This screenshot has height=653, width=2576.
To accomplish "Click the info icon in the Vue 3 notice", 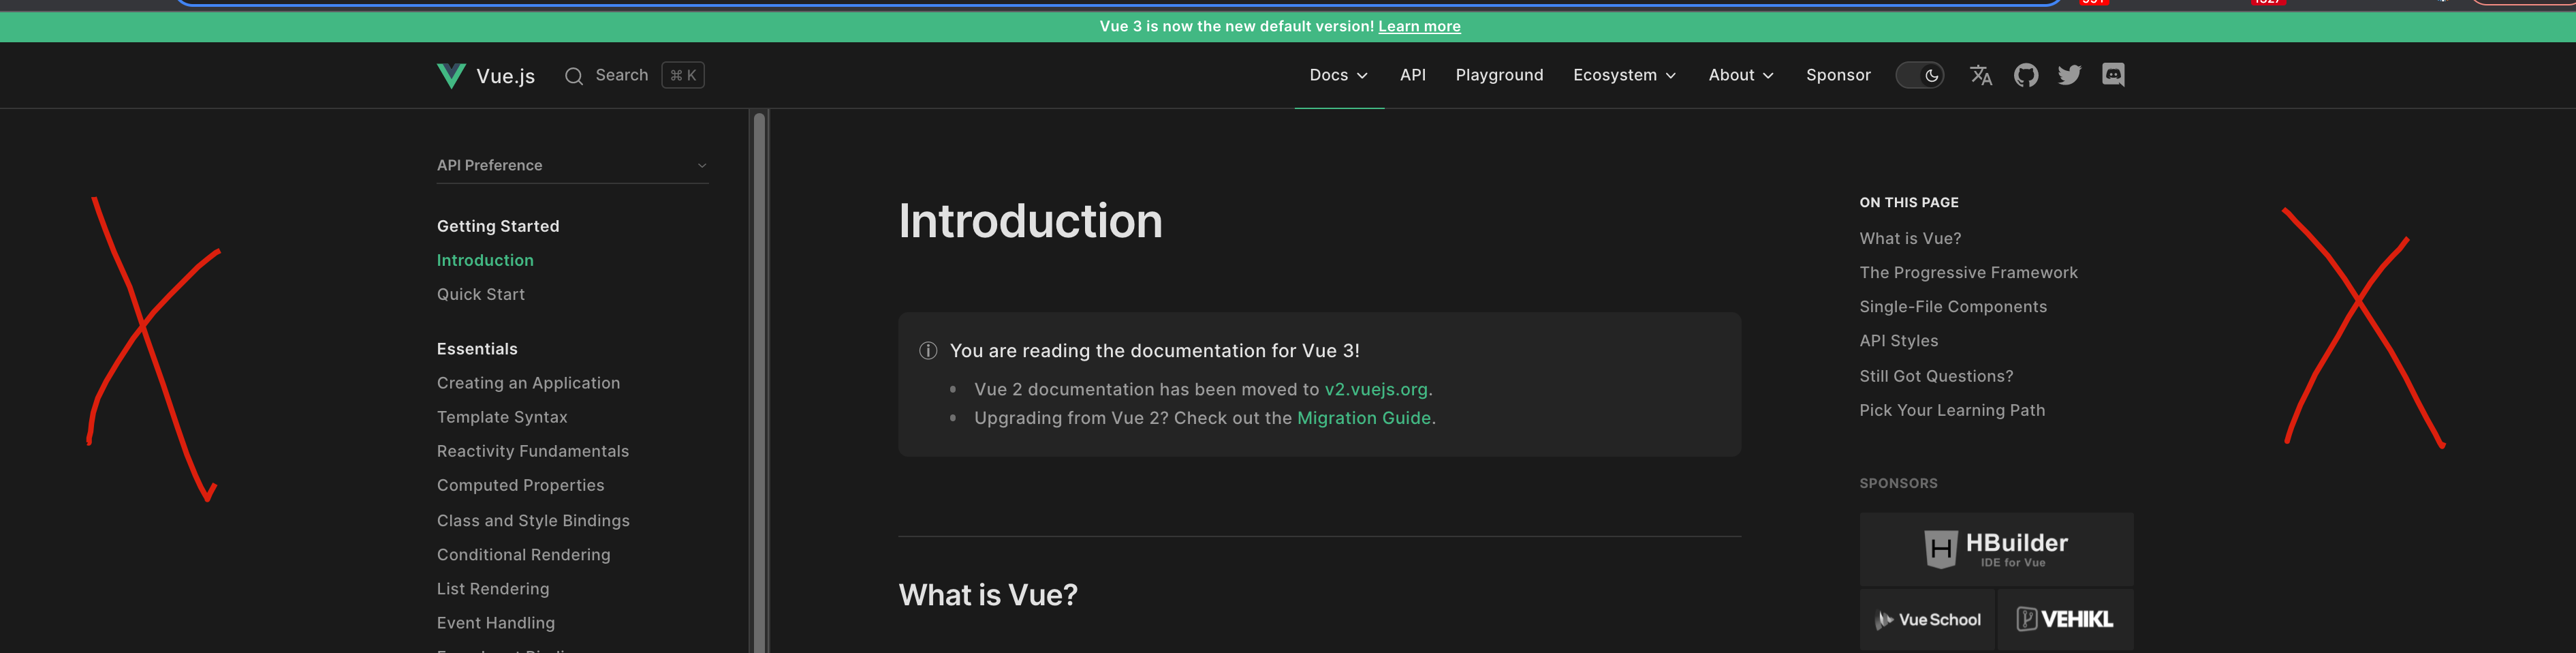I will tap(926, 351).
